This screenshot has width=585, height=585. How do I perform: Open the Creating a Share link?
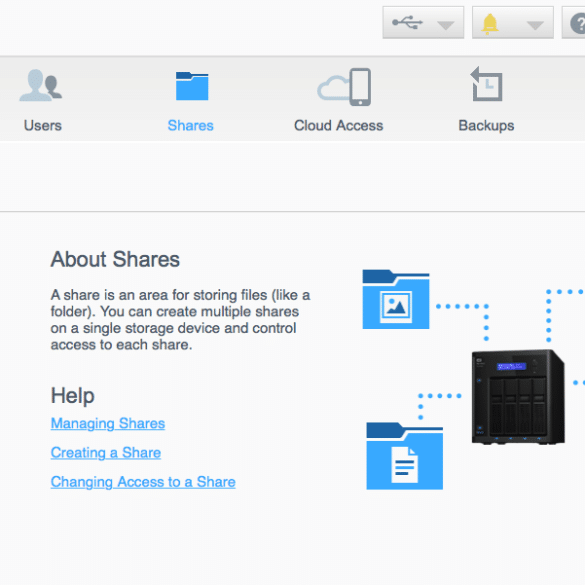(x=106, y=453)
